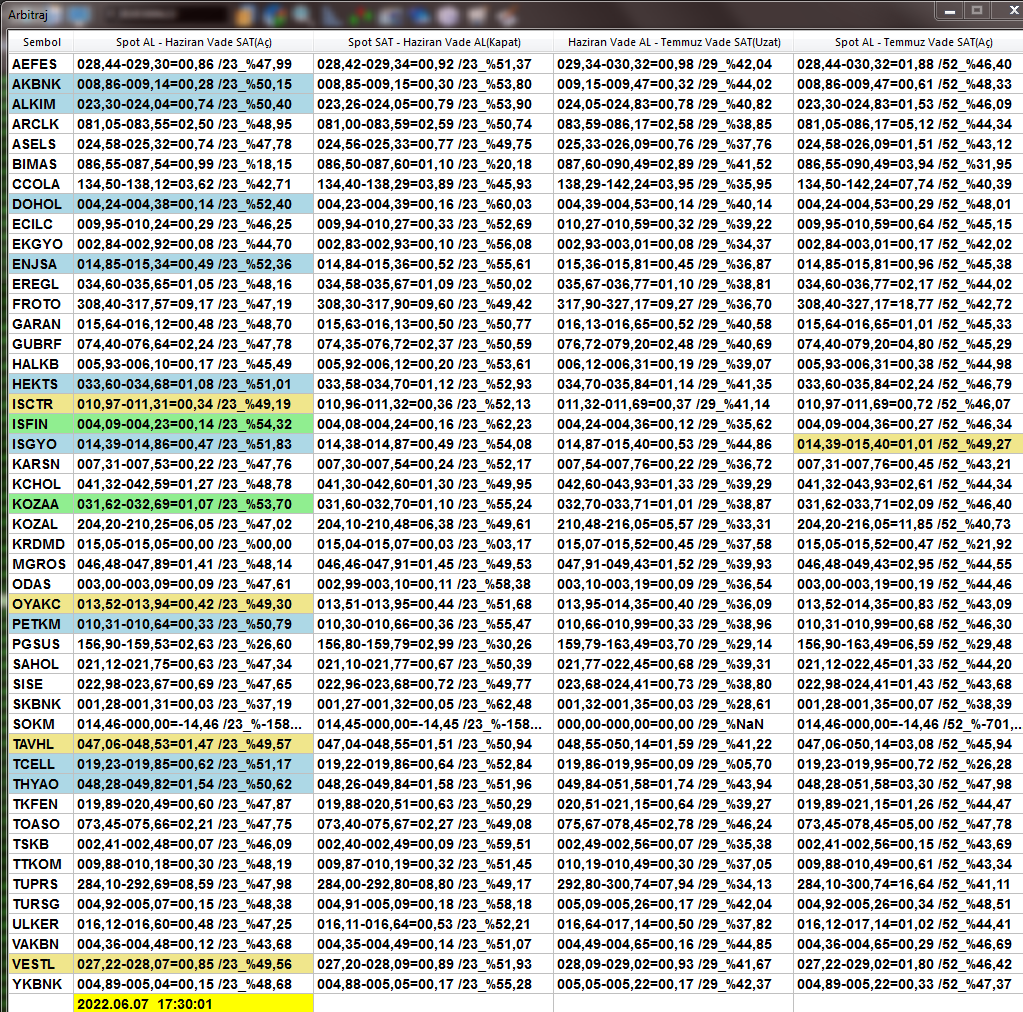Screen dimensions: 1023x1012
Task: Click CCOLA cell 134,50-142,24=07,74
Action: pos(908,184)
